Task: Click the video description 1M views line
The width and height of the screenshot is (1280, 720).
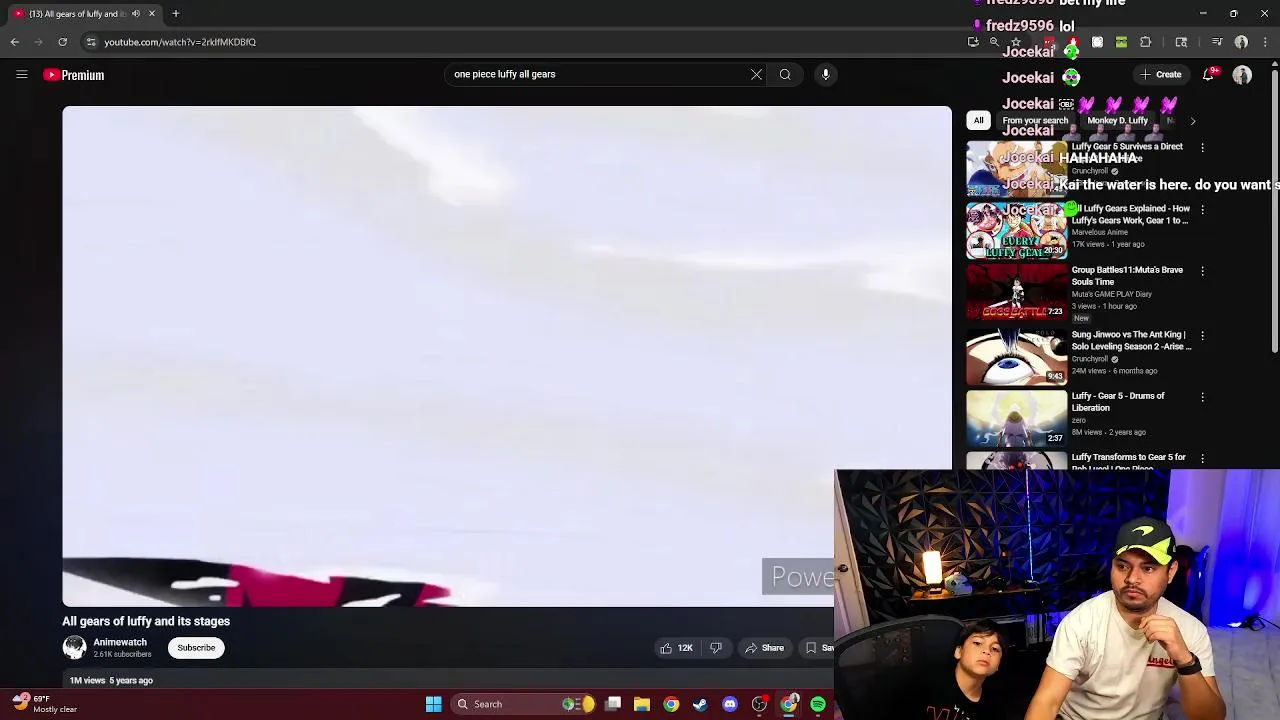Action: pyautogui.click(x=111, y=680)
